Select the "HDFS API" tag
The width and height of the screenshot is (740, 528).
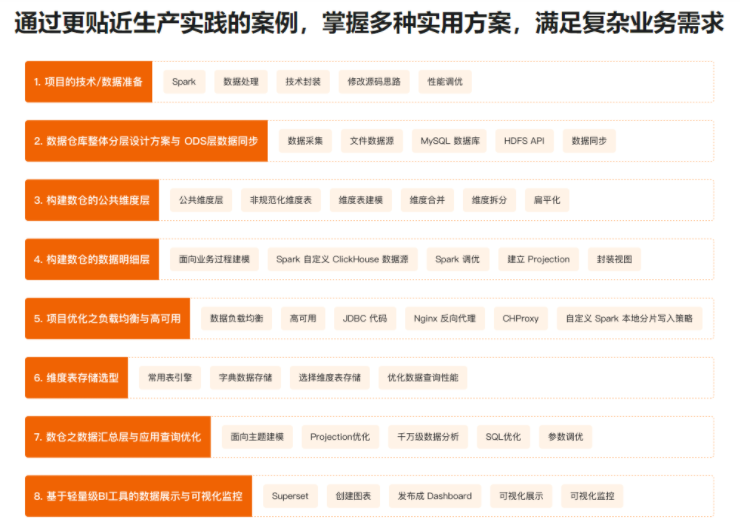pos(524,141)
